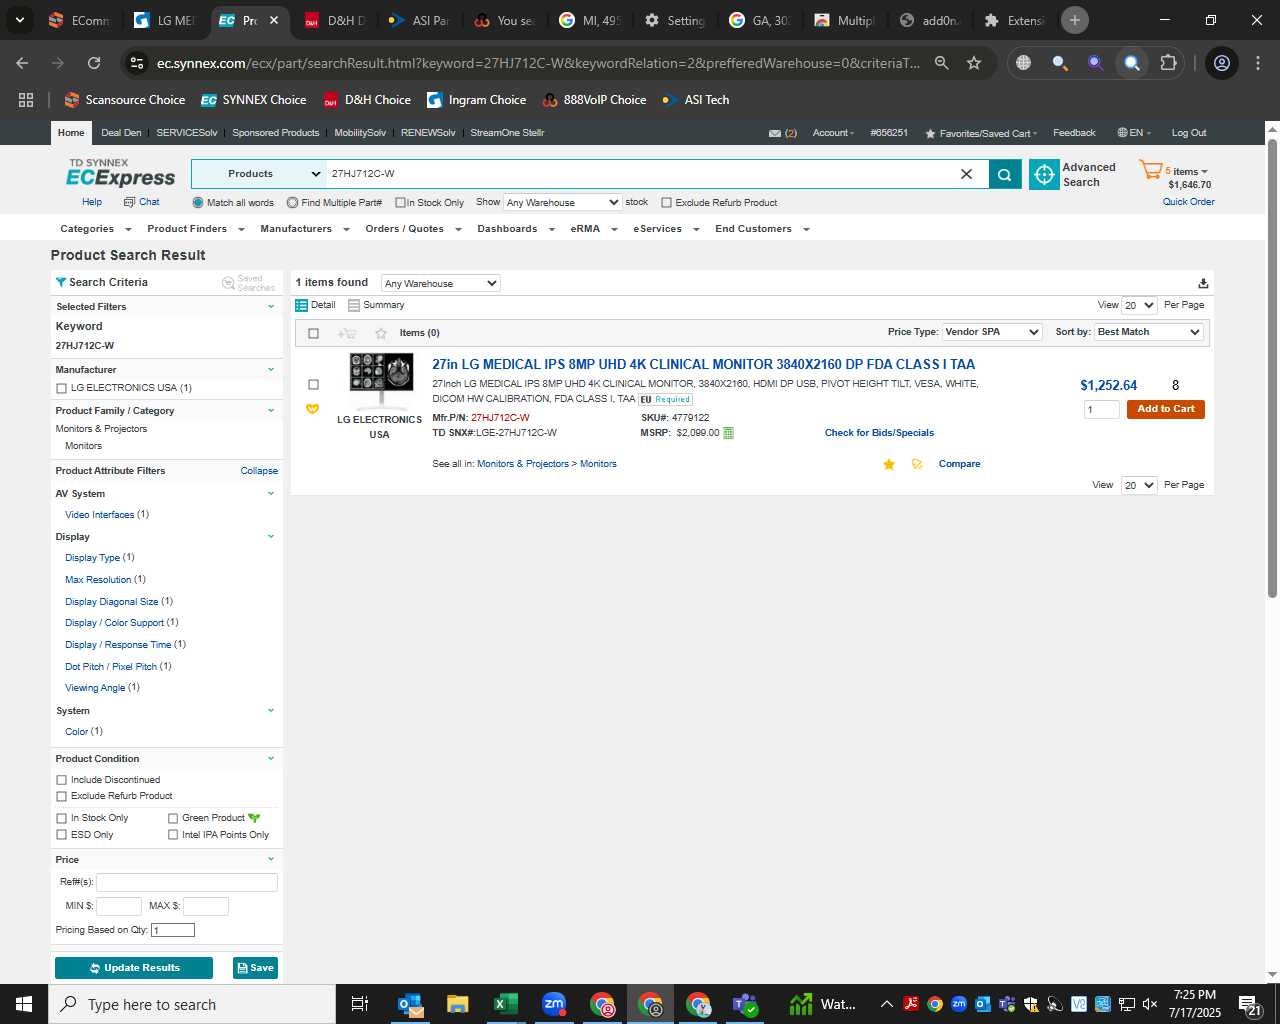Open the MSRP calculator icon
The height and width of the screenshot is (1024, 1280).
[x=728, y=433]
